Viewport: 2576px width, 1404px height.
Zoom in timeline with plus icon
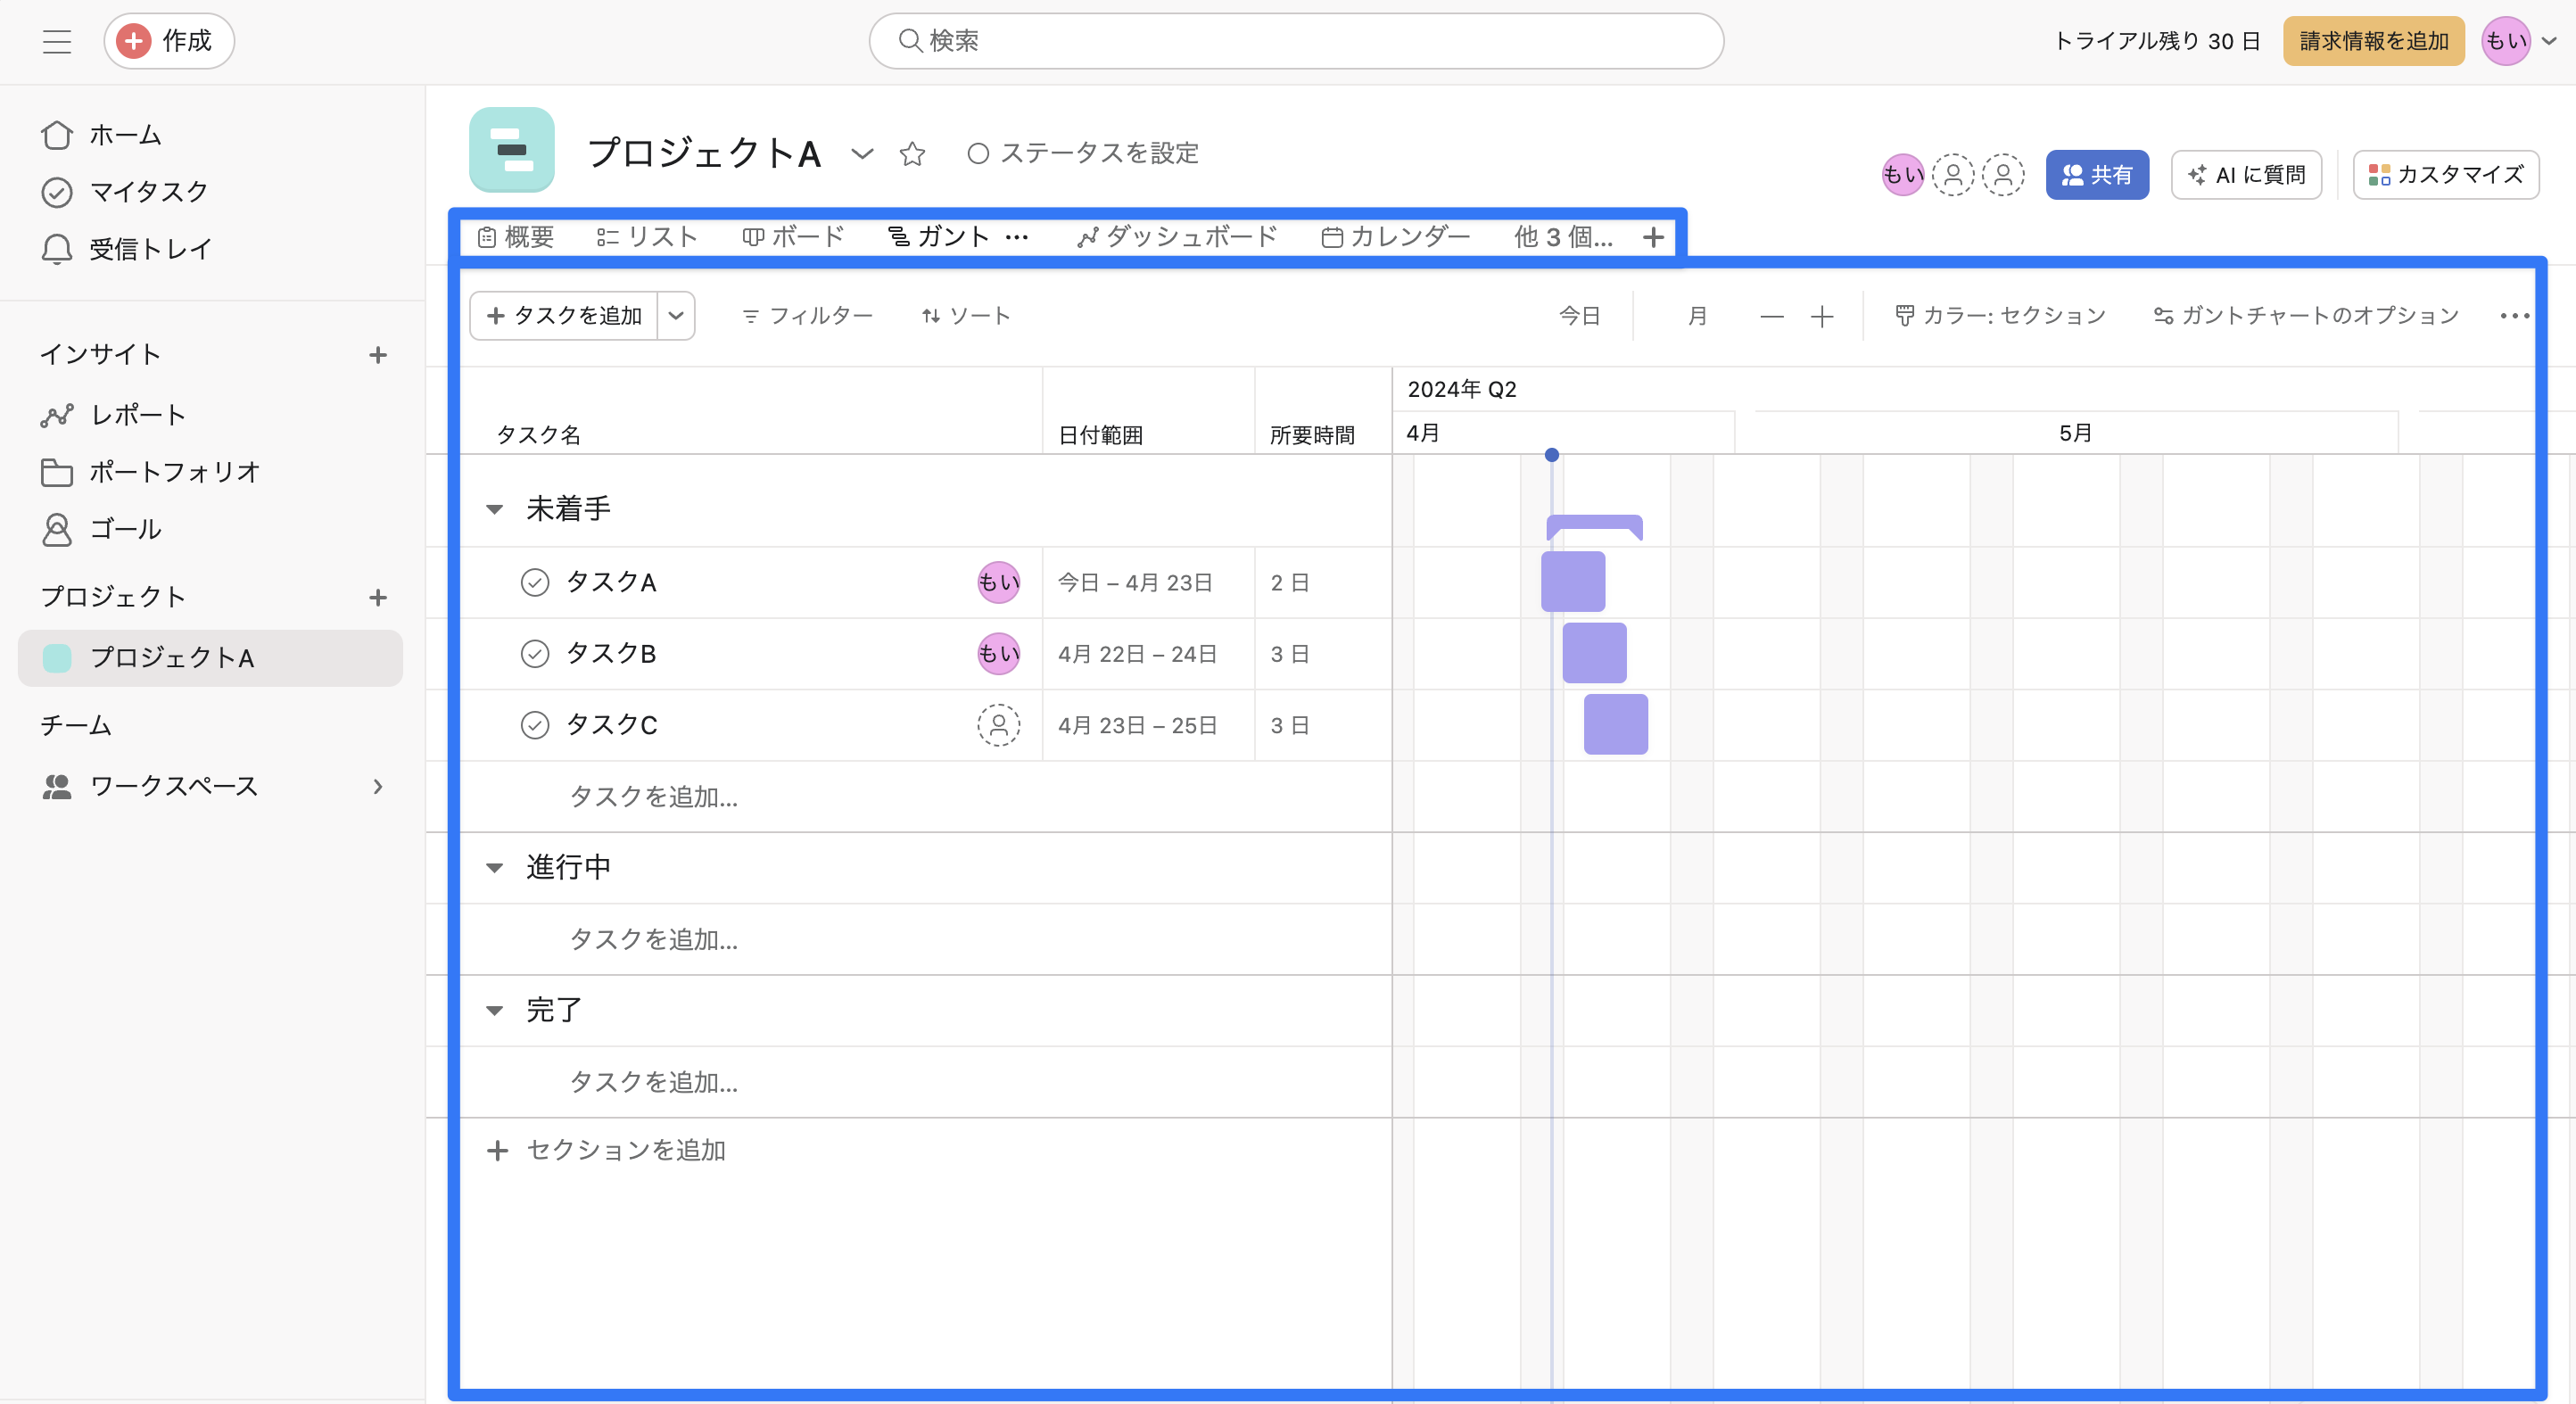click(x=1822, y=317)
